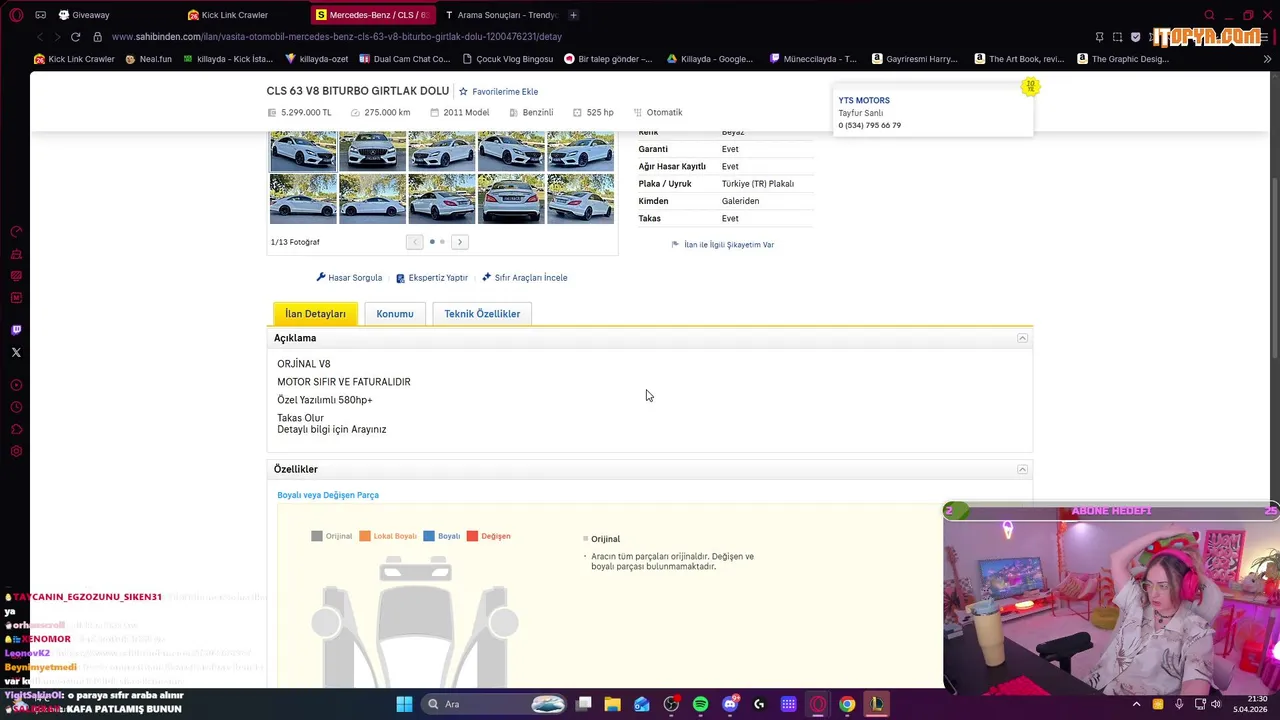
Task: Open Outlook from the taskbar
Action: click(642, 704)
